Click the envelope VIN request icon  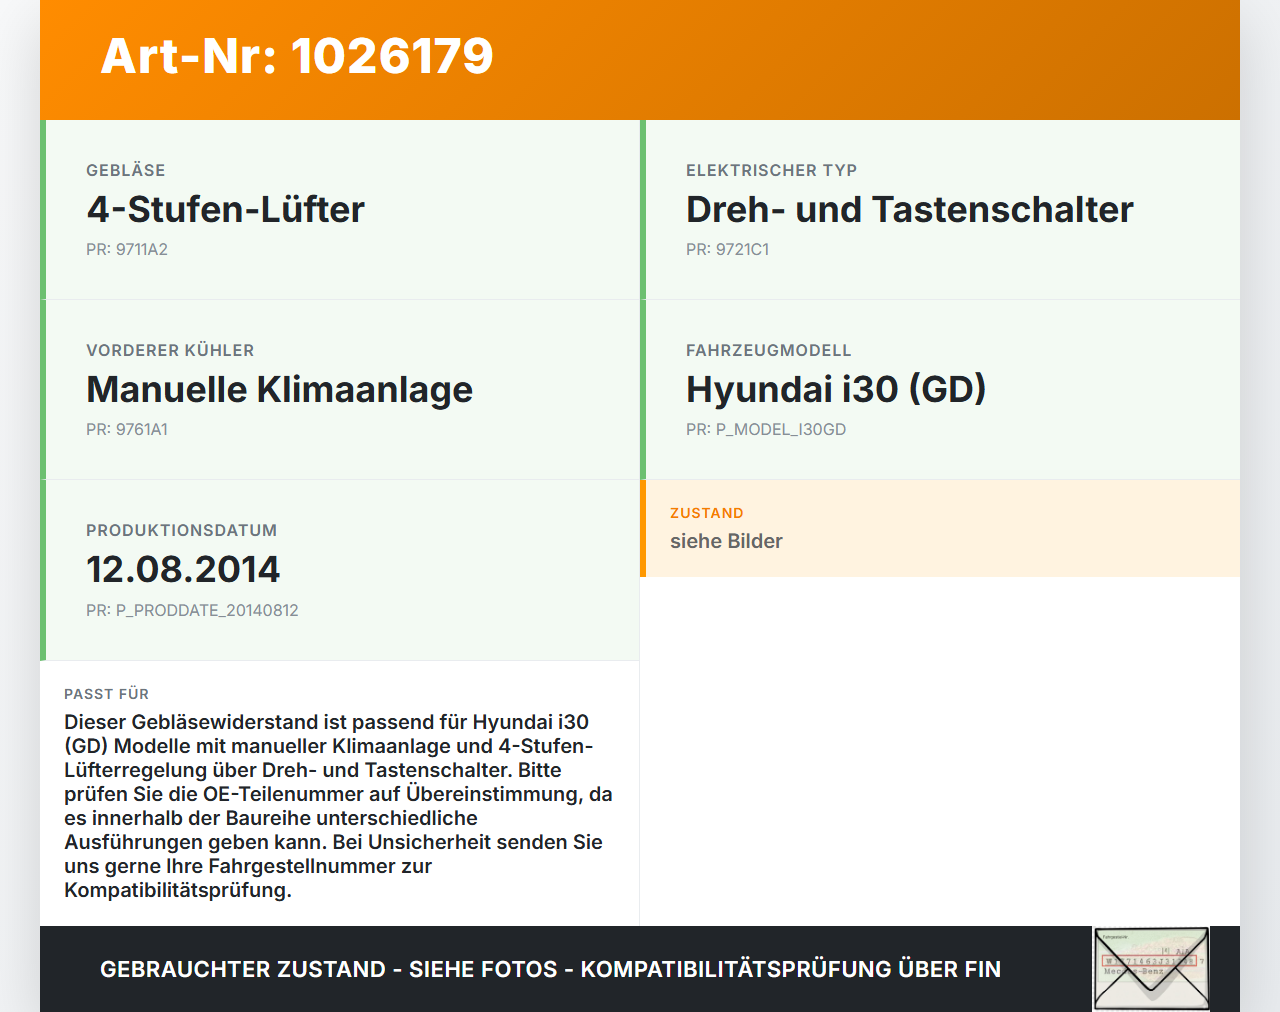tap(1151, 969)
